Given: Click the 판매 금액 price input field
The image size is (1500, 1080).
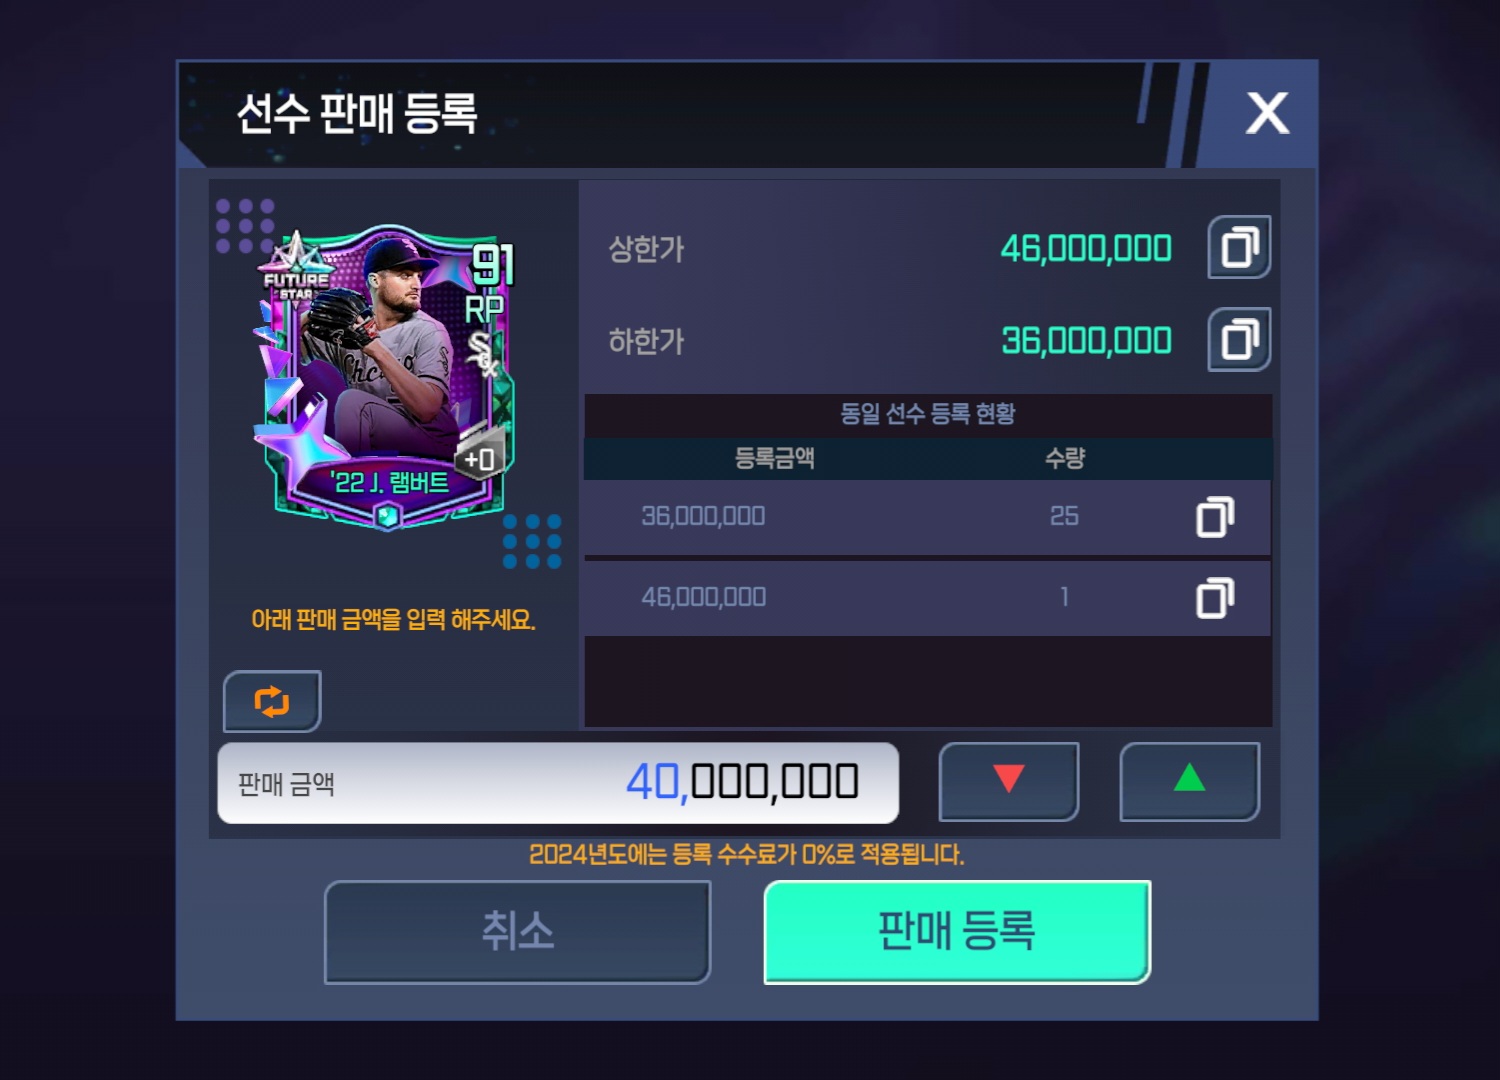Looking at the screenshot, I should 558,783.
